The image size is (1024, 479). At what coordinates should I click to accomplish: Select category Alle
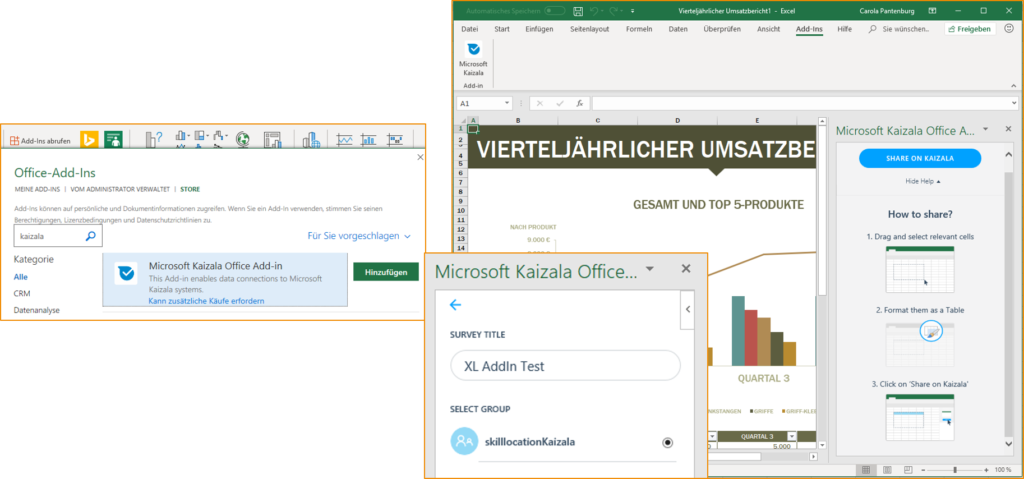[21, 276]
